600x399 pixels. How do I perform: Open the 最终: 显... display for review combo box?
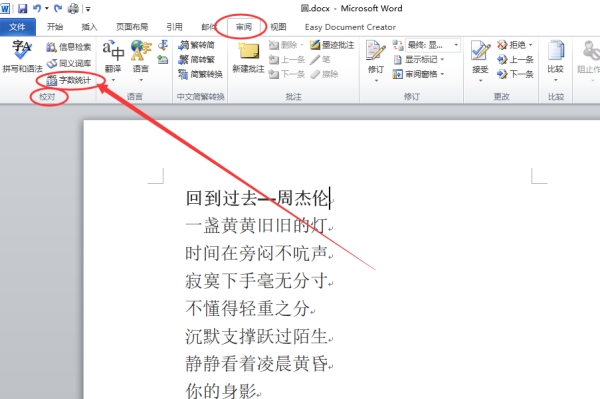(x=433, y=45)
